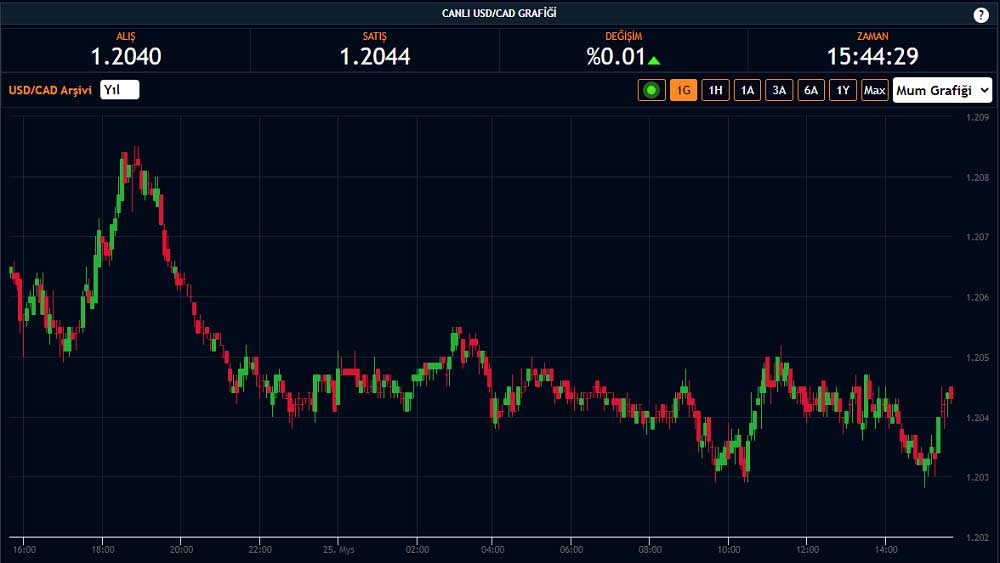Click the green up-arrow change indicator

pos(654,61)
